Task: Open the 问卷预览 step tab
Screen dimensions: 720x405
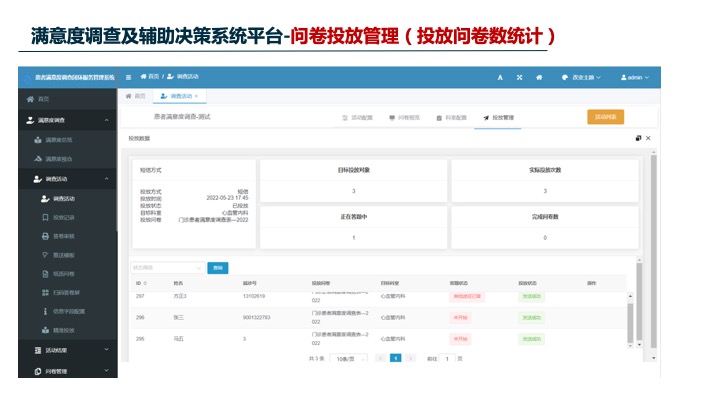Action: 405,118
